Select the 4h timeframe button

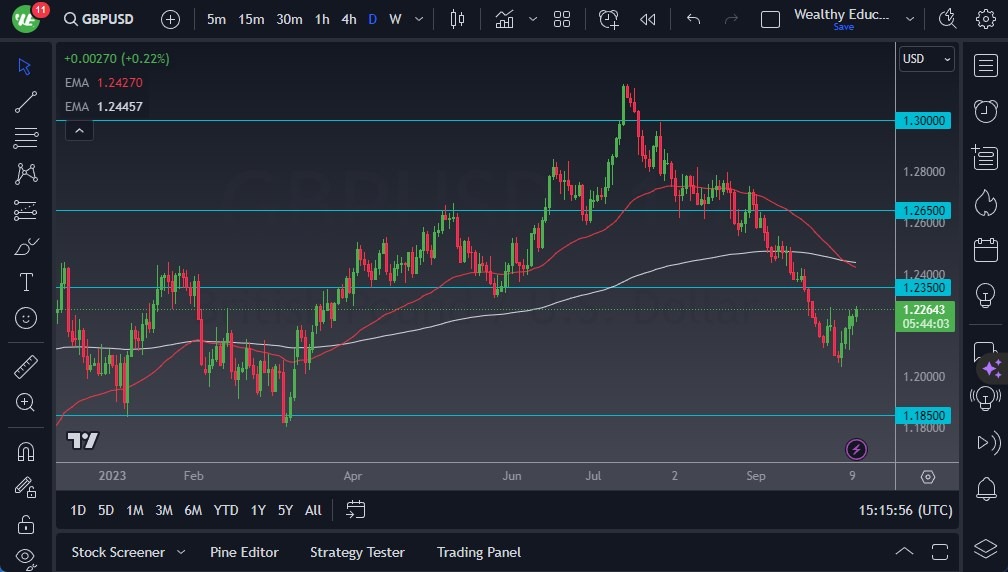(x=348, y=19)
